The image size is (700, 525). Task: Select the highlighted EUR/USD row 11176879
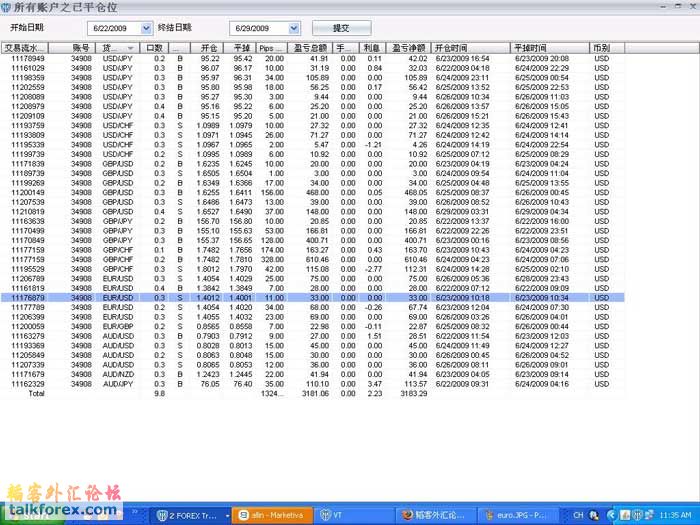pos(300,297)
